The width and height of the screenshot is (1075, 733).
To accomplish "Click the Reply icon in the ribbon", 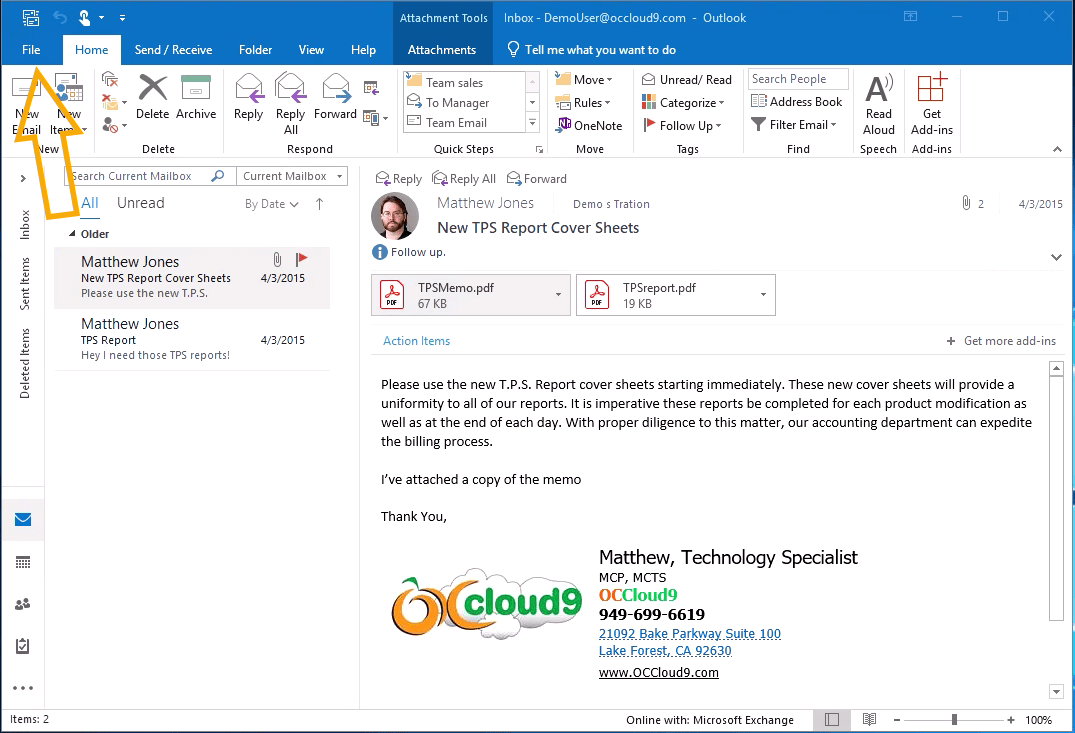I will pos(248,97).
